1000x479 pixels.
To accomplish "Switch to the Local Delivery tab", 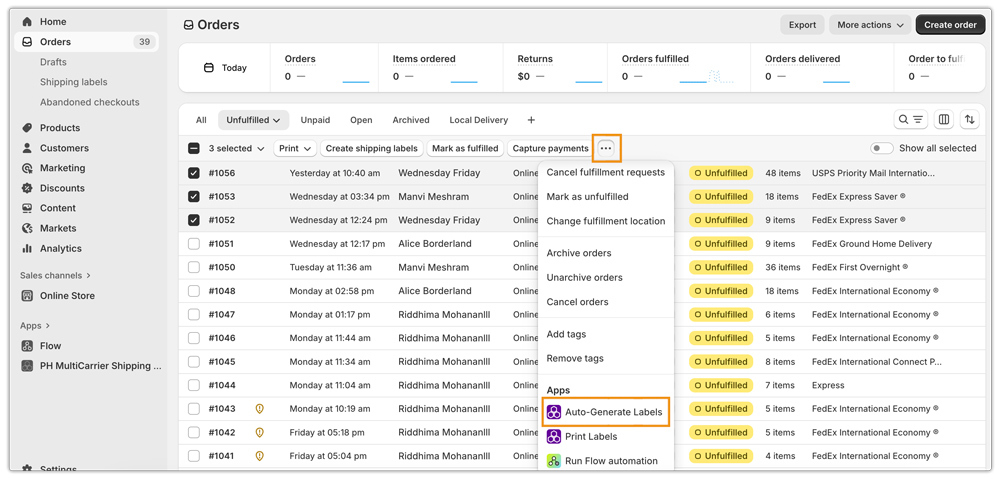I will point(478,120).
